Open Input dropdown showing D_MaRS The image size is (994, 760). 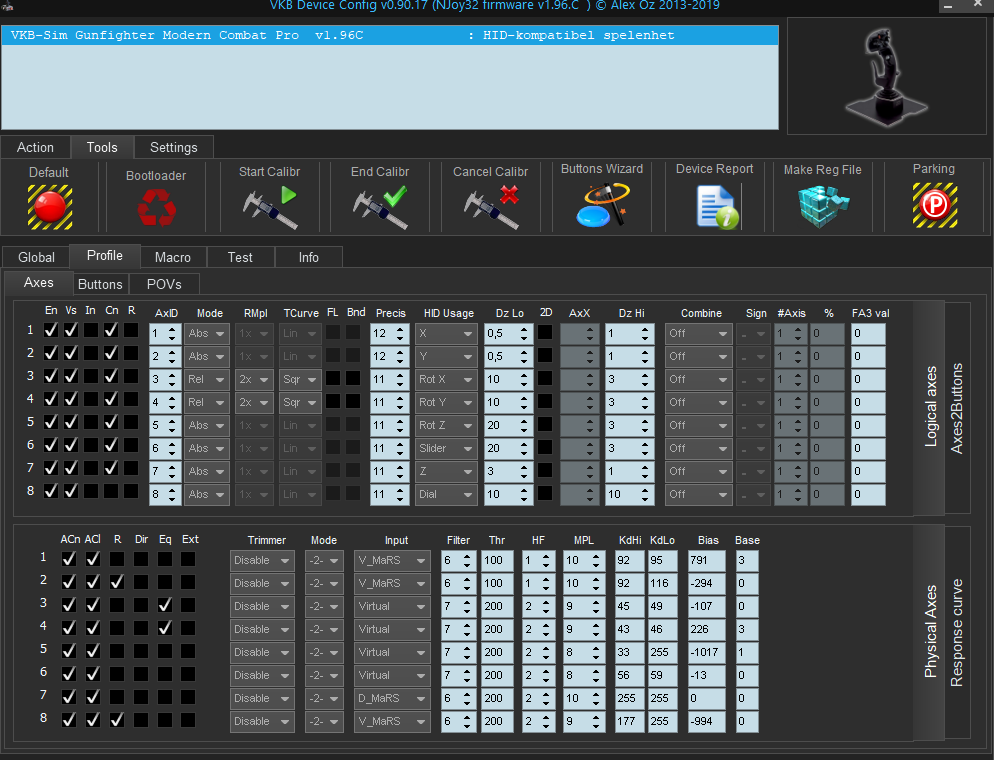pyautogui.click(x=392, y=698)
